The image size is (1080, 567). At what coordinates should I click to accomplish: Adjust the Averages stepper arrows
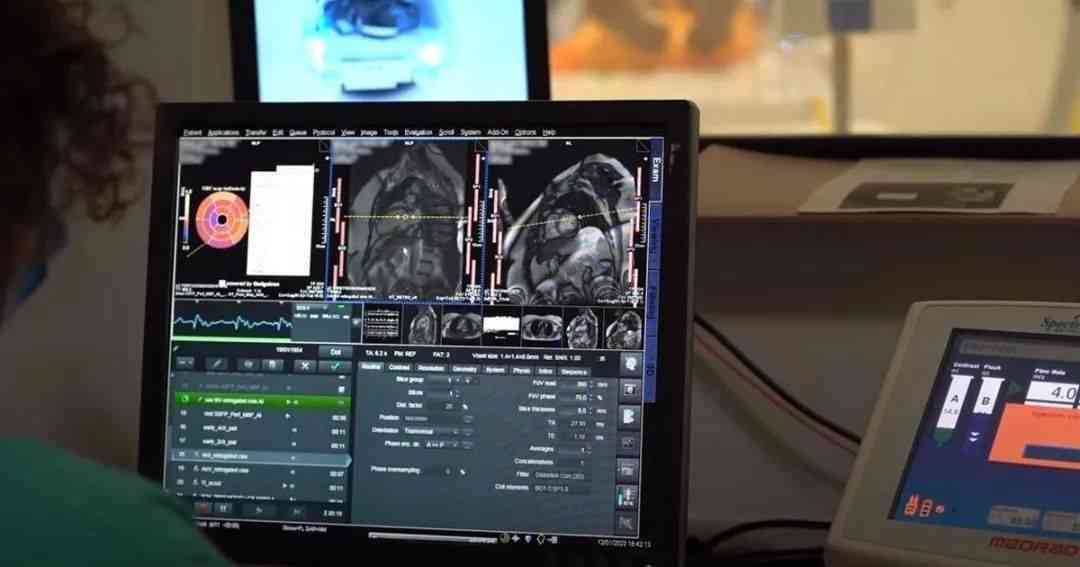tap(591, 449)
